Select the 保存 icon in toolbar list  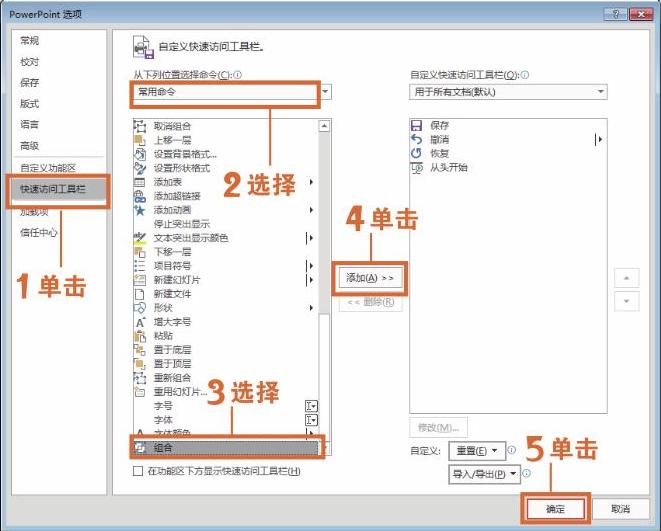point(416,126)
